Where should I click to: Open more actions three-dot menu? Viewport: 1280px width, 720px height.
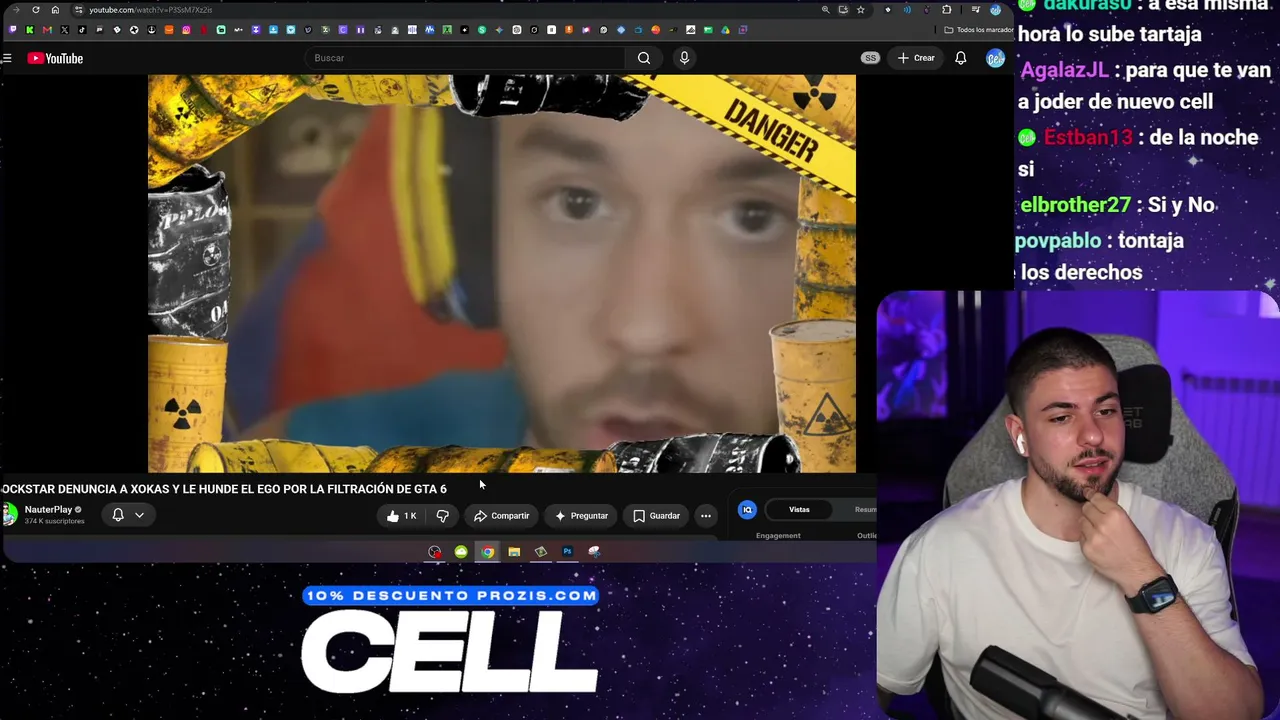[706, 516]
